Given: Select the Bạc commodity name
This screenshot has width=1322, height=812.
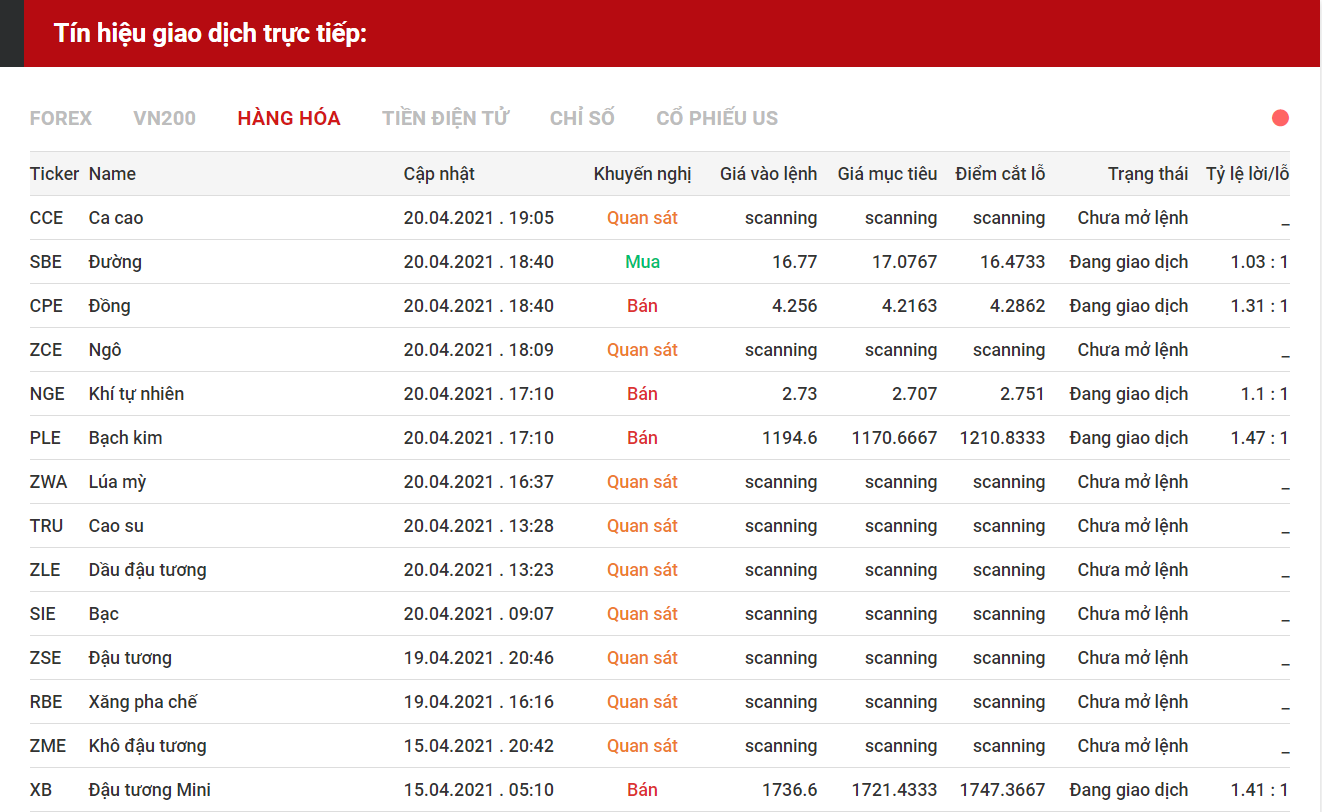Looking at the screenshot, I should click(104, 614).
